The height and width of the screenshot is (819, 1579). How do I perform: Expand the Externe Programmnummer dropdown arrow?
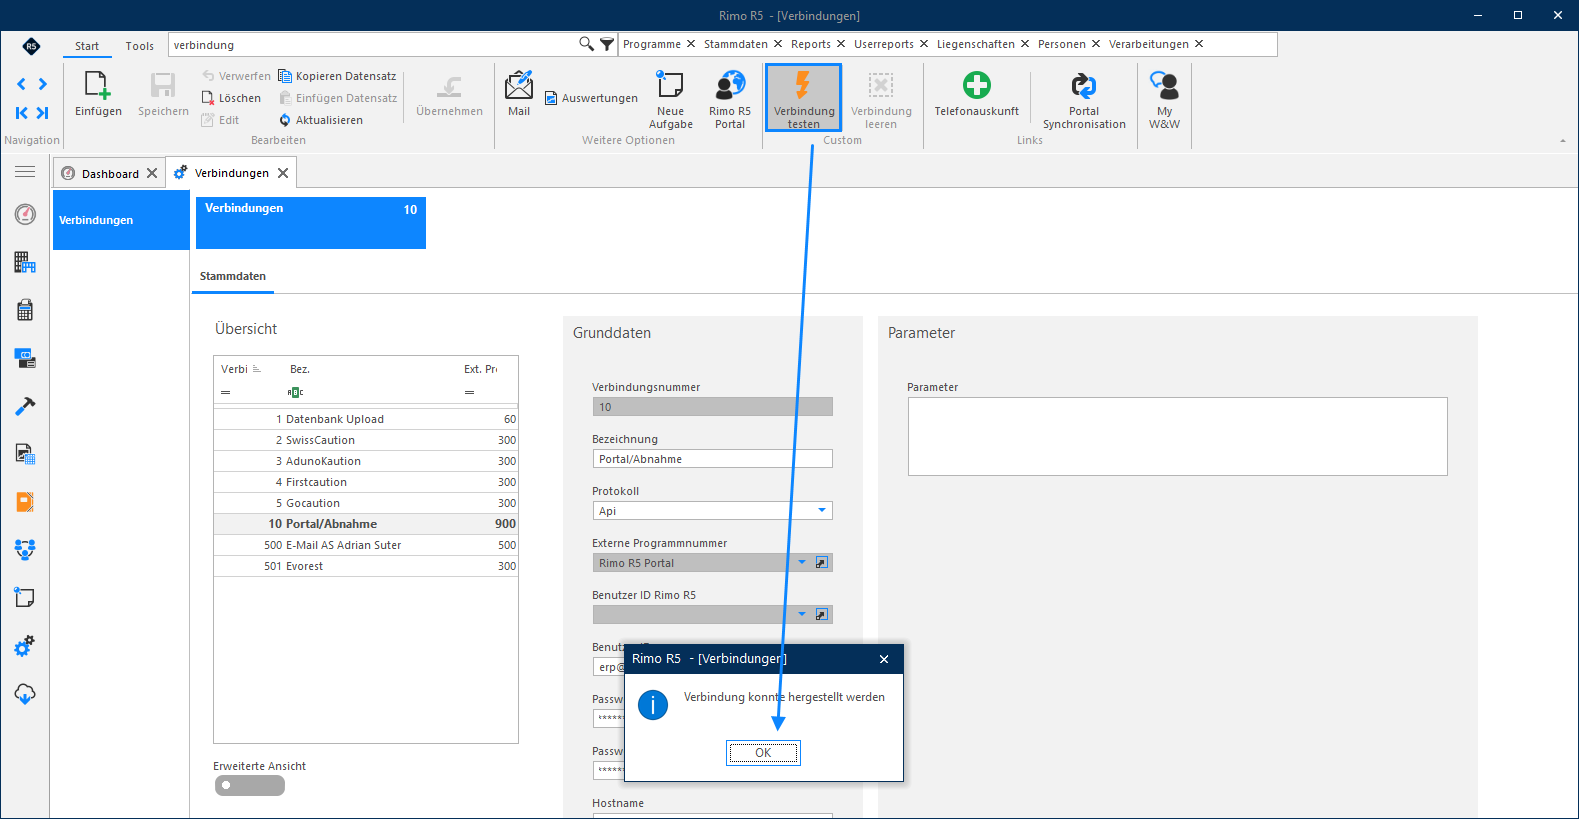(x=802, y=563)
